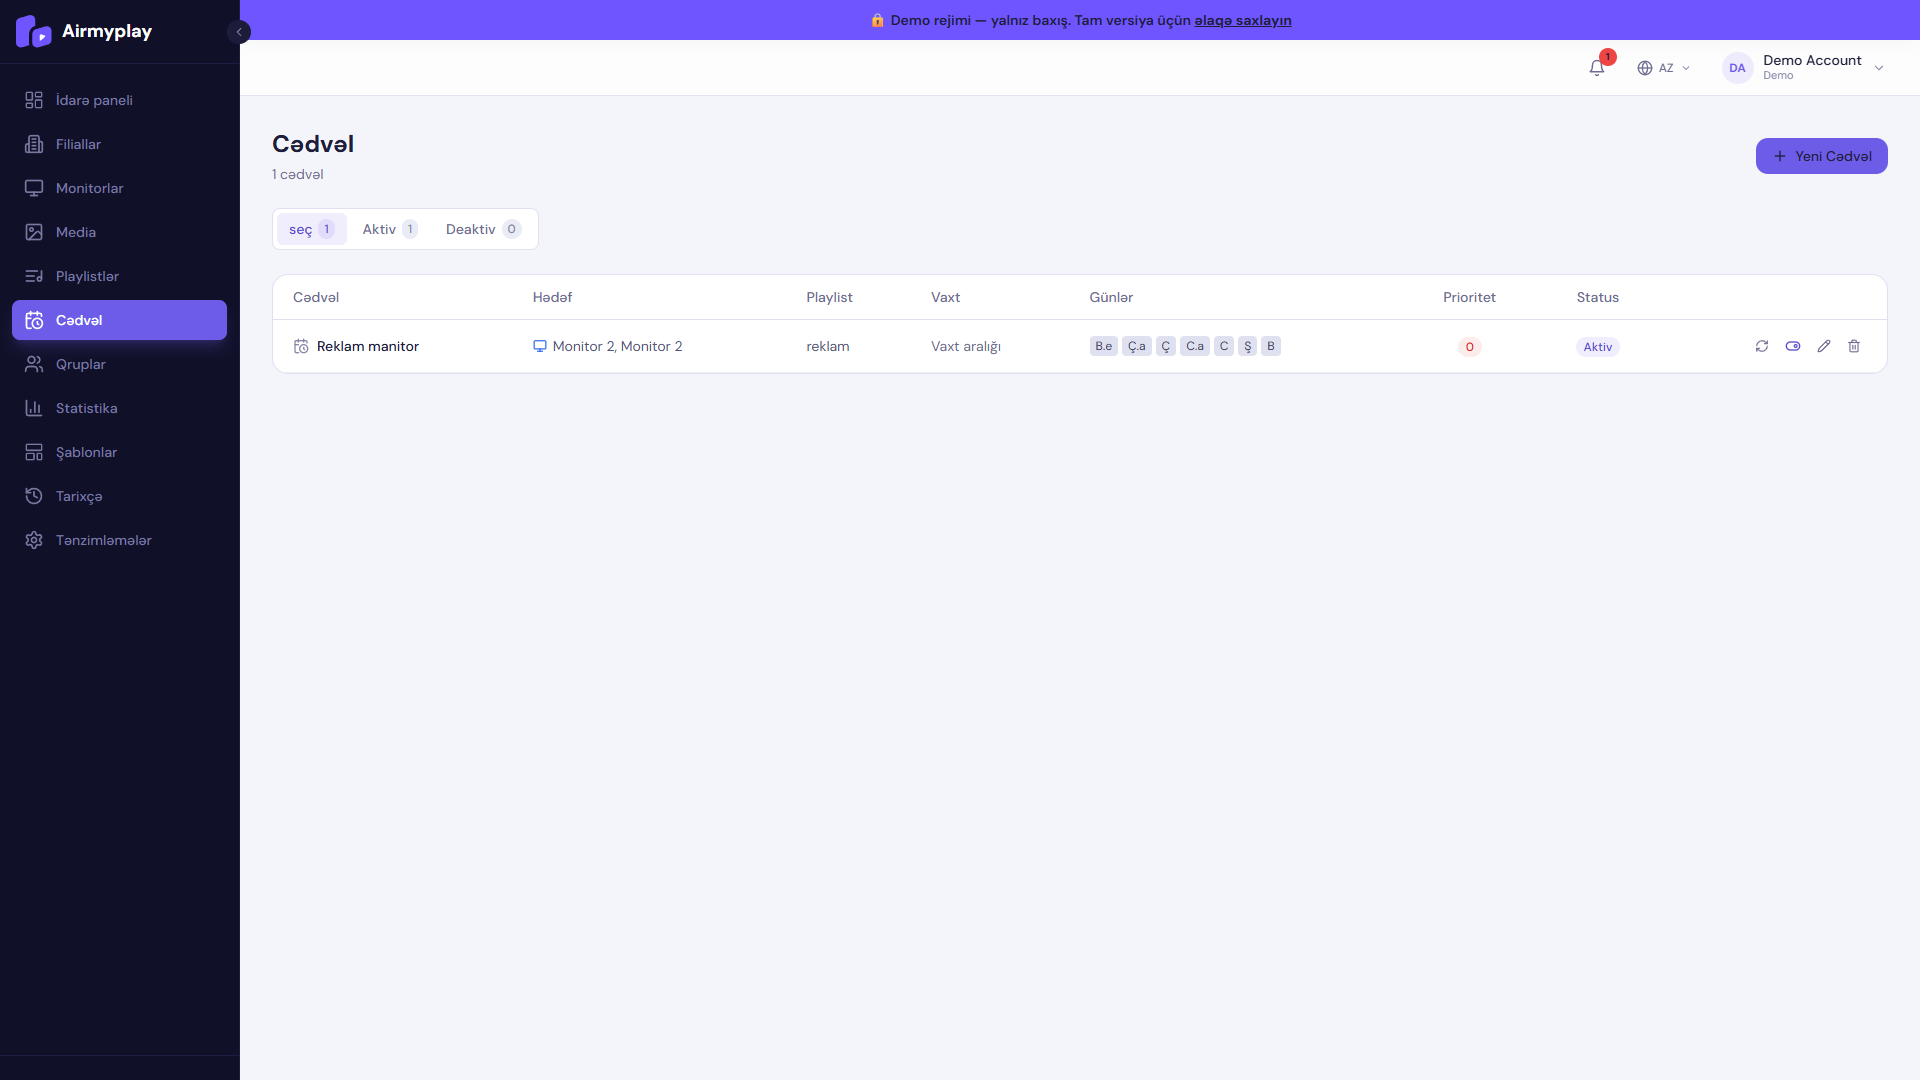Collapse the sidebar with arrow button
This screenshot has height=1080, width=1920.
(238, 32)
